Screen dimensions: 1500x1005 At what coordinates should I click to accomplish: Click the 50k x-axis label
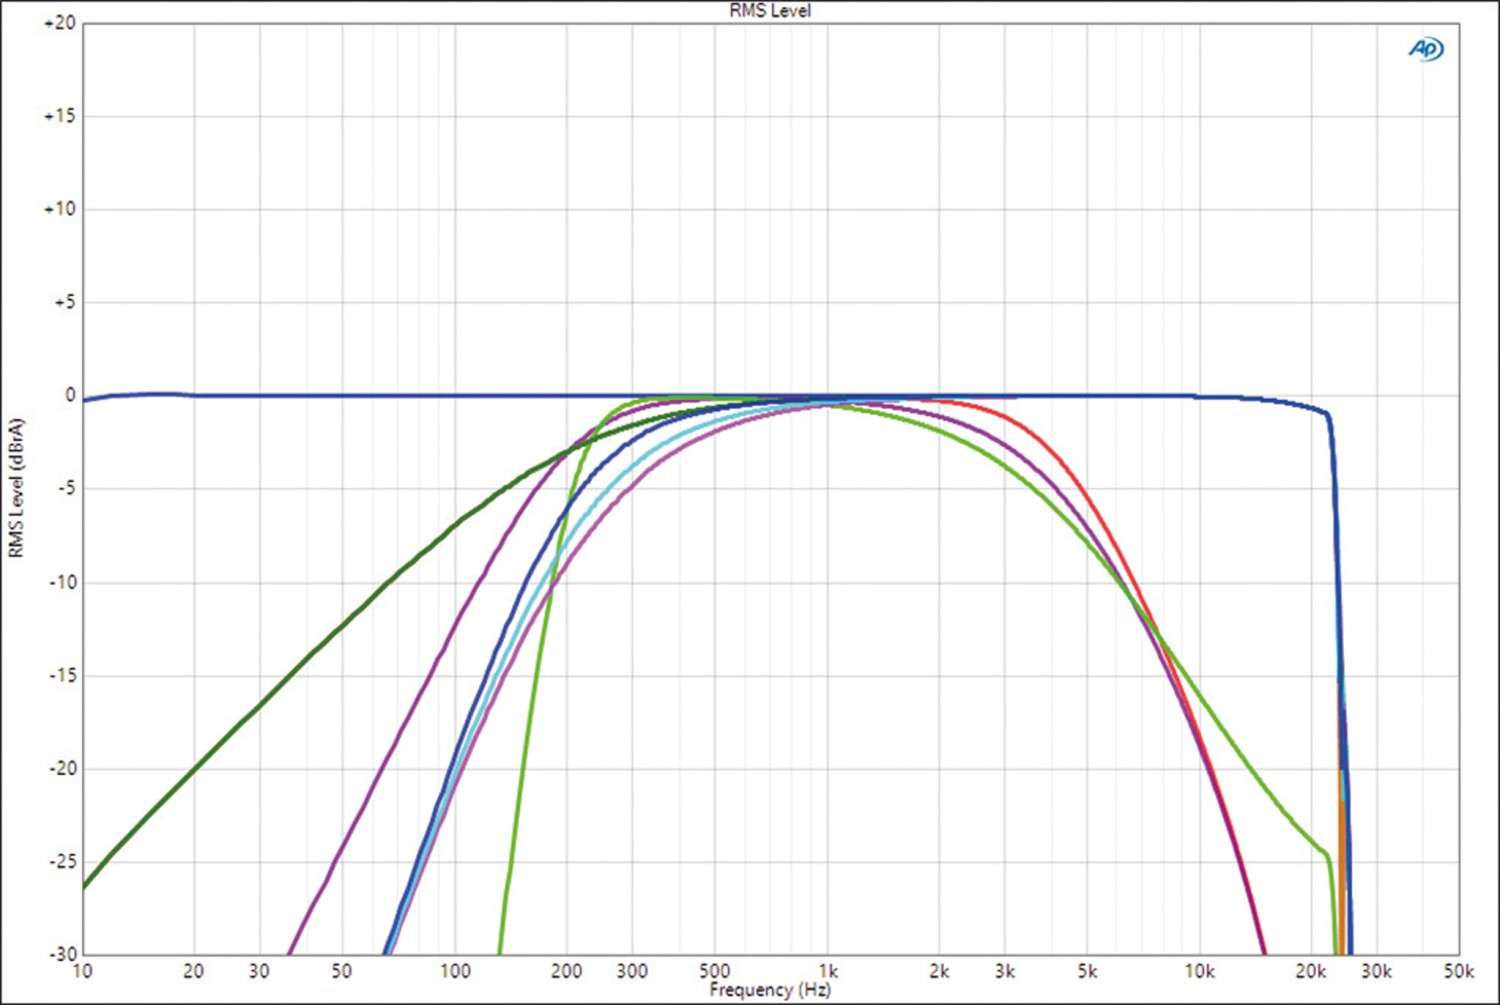[x=1459, y=971]
